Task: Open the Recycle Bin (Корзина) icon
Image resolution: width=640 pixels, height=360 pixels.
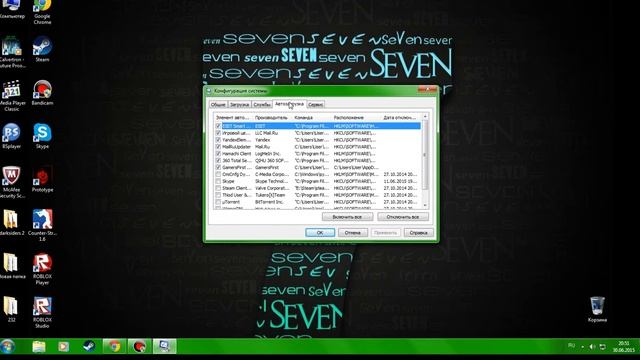Action: tap(597, 309)
